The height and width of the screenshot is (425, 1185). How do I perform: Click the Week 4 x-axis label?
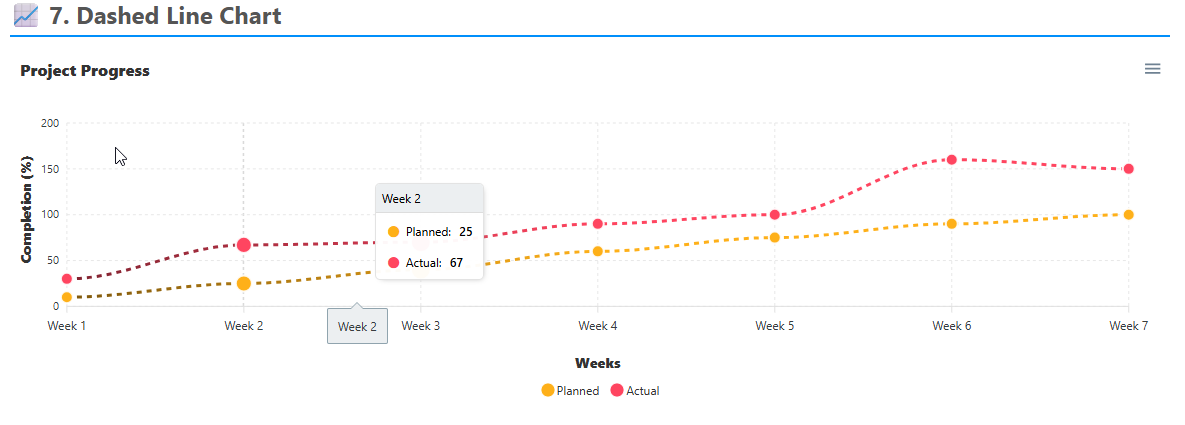point(598,326)
